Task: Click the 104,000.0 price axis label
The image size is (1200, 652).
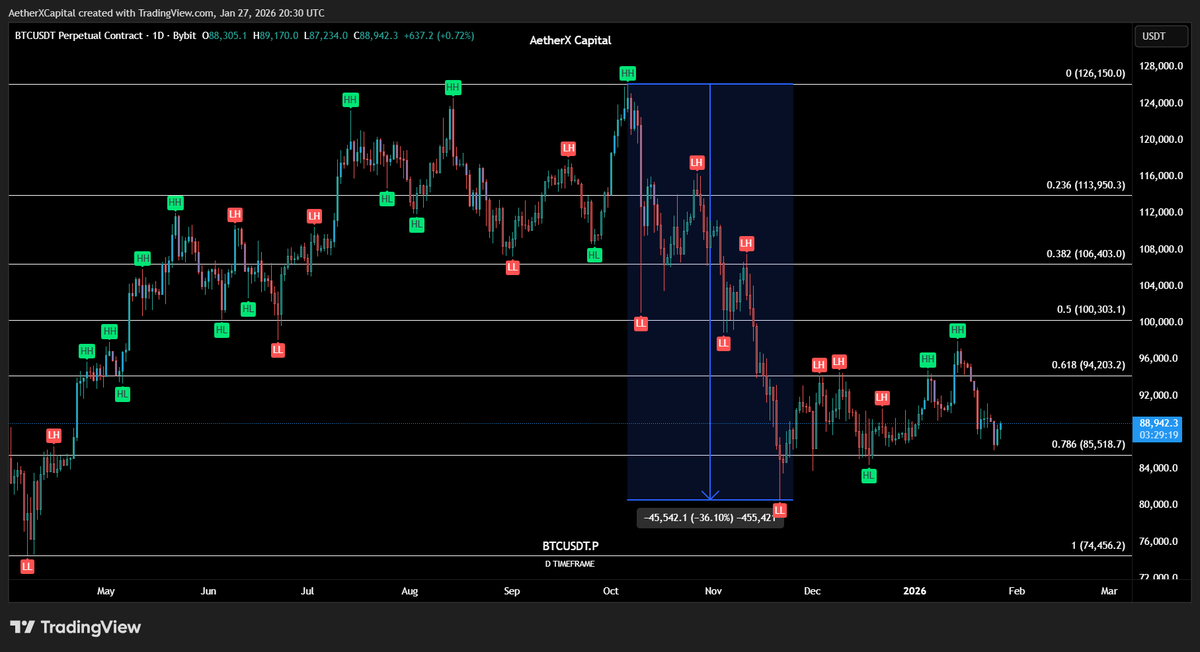Action: pos(1160,286)
